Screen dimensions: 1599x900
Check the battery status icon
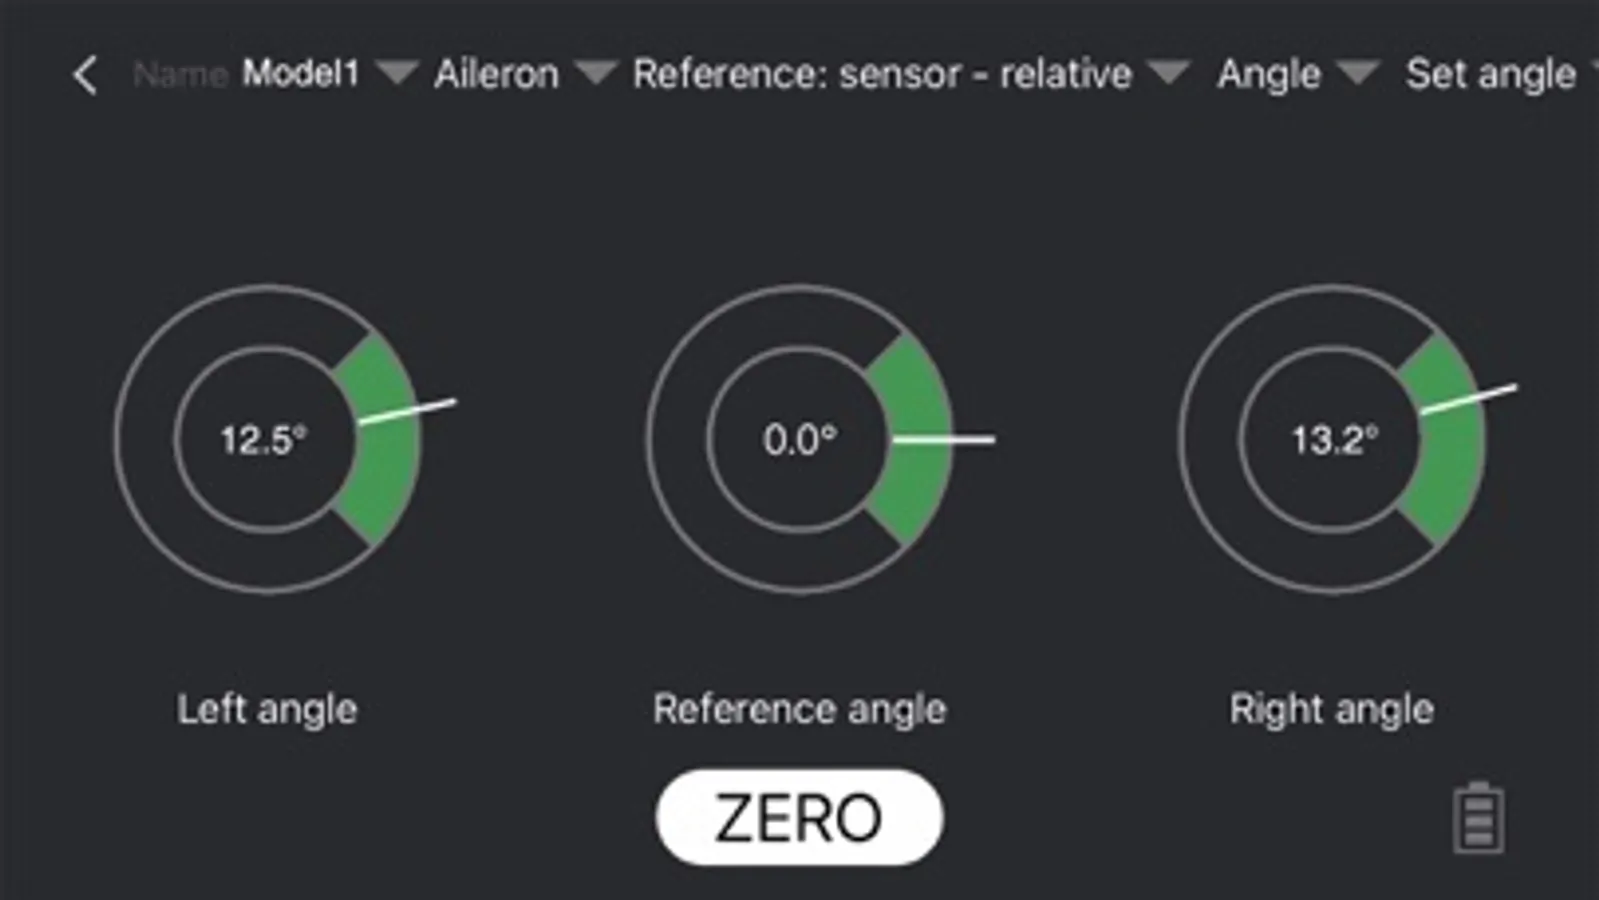(x=1478, y=818)
